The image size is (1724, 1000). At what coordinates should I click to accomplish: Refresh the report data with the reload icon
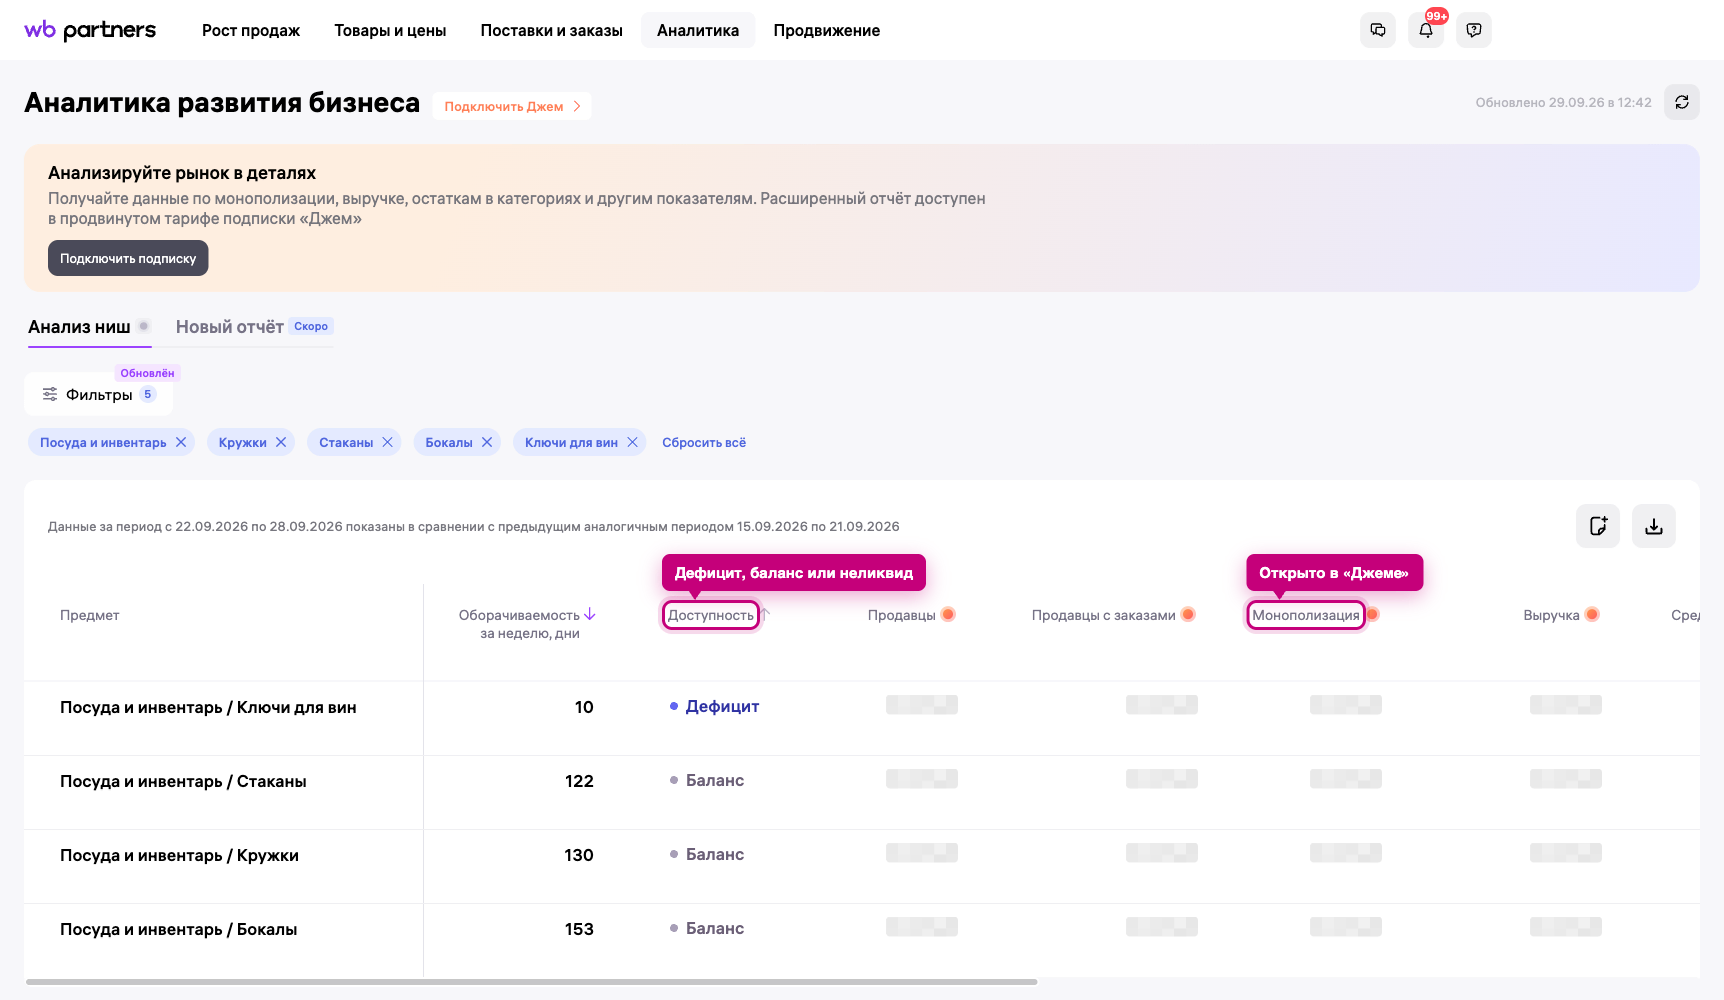tap(1682, 102)
